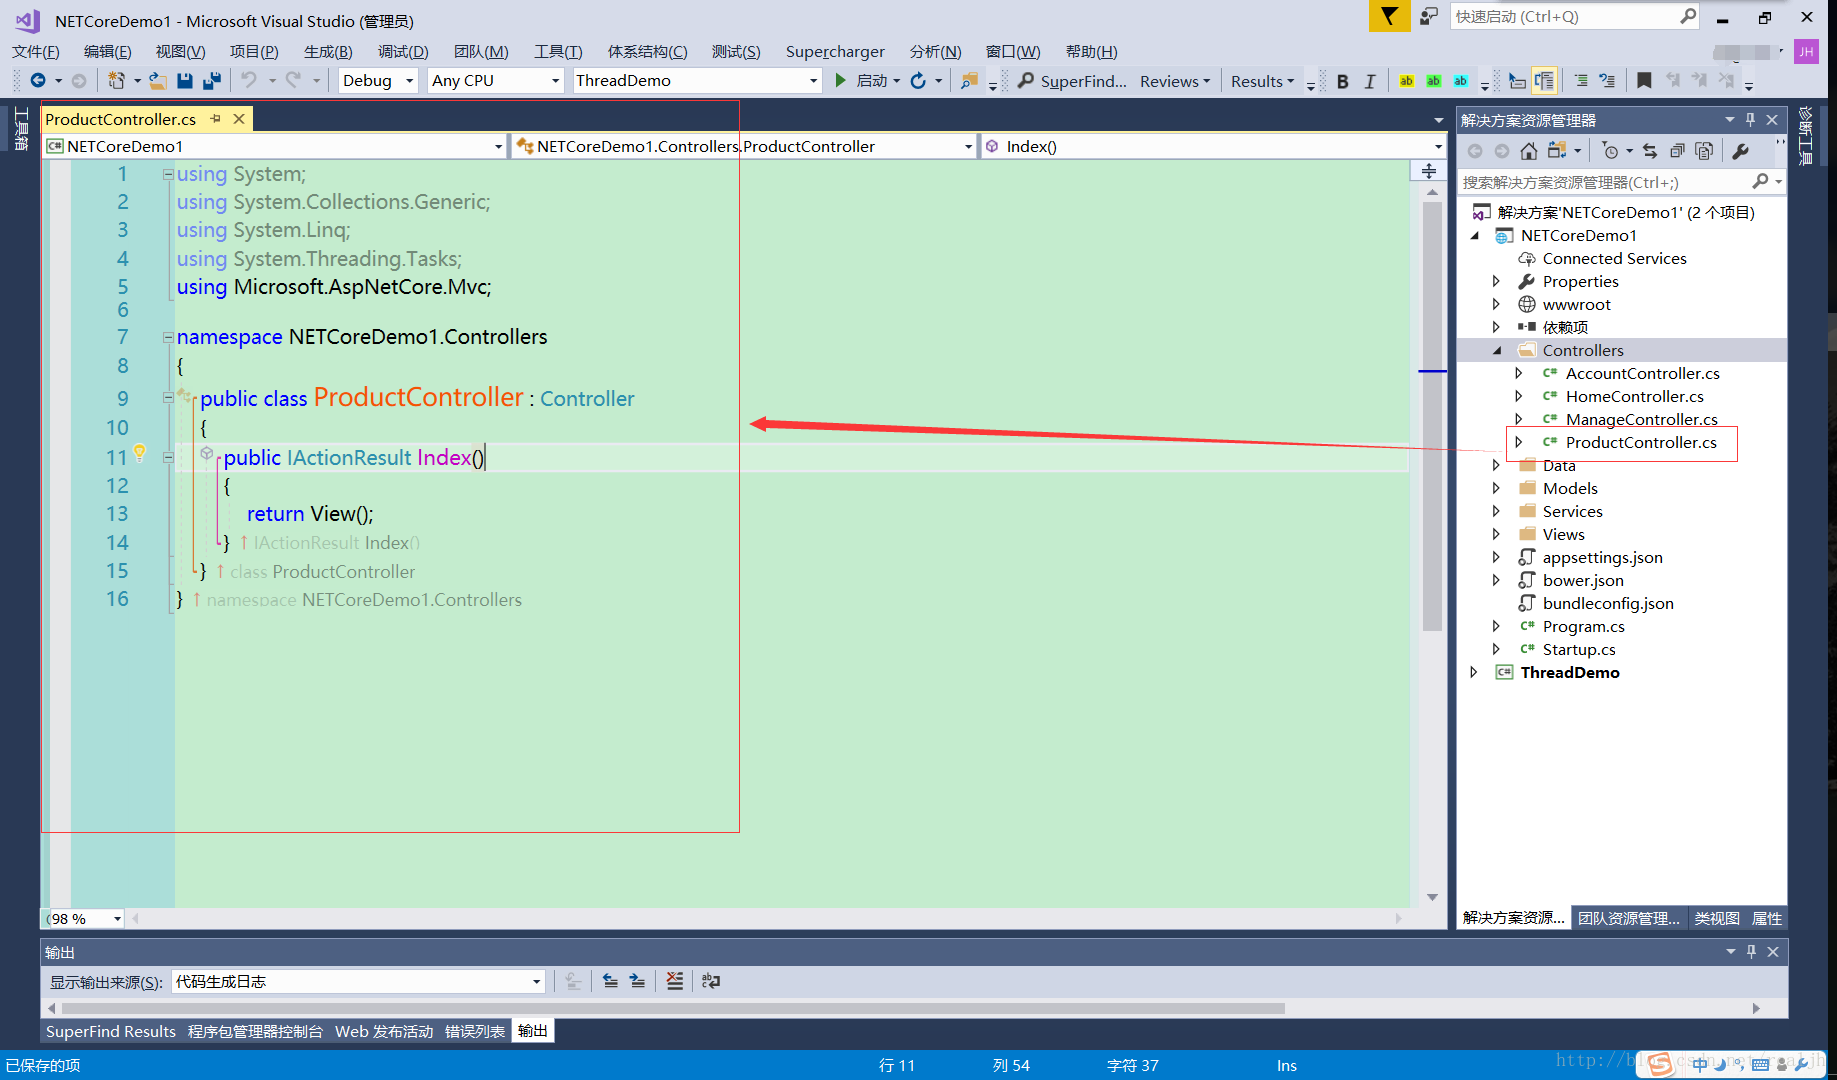Toggle the highlighted document outline toolbar icon
The image size is (1837, 1080).
tap(1544, 81)
